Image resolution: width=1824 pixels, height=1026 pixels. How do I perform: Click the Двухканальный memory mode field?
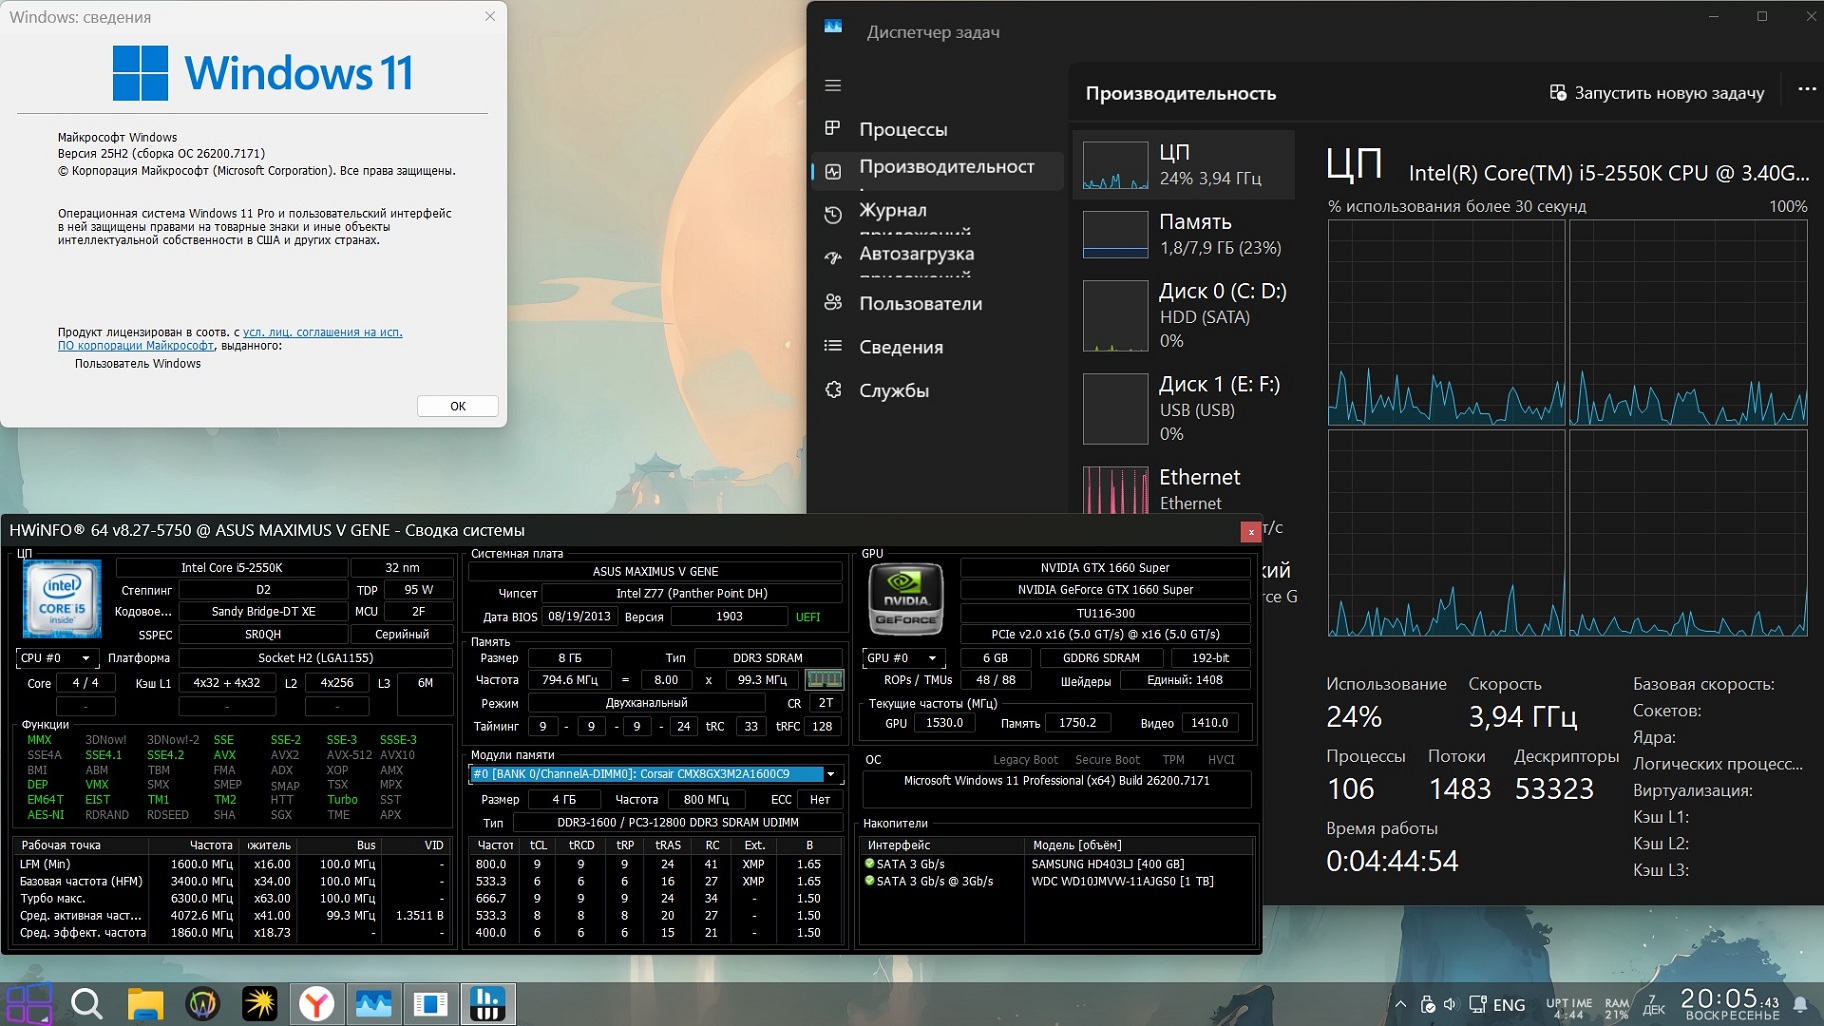pyautogui.click(x=646, y=703)
